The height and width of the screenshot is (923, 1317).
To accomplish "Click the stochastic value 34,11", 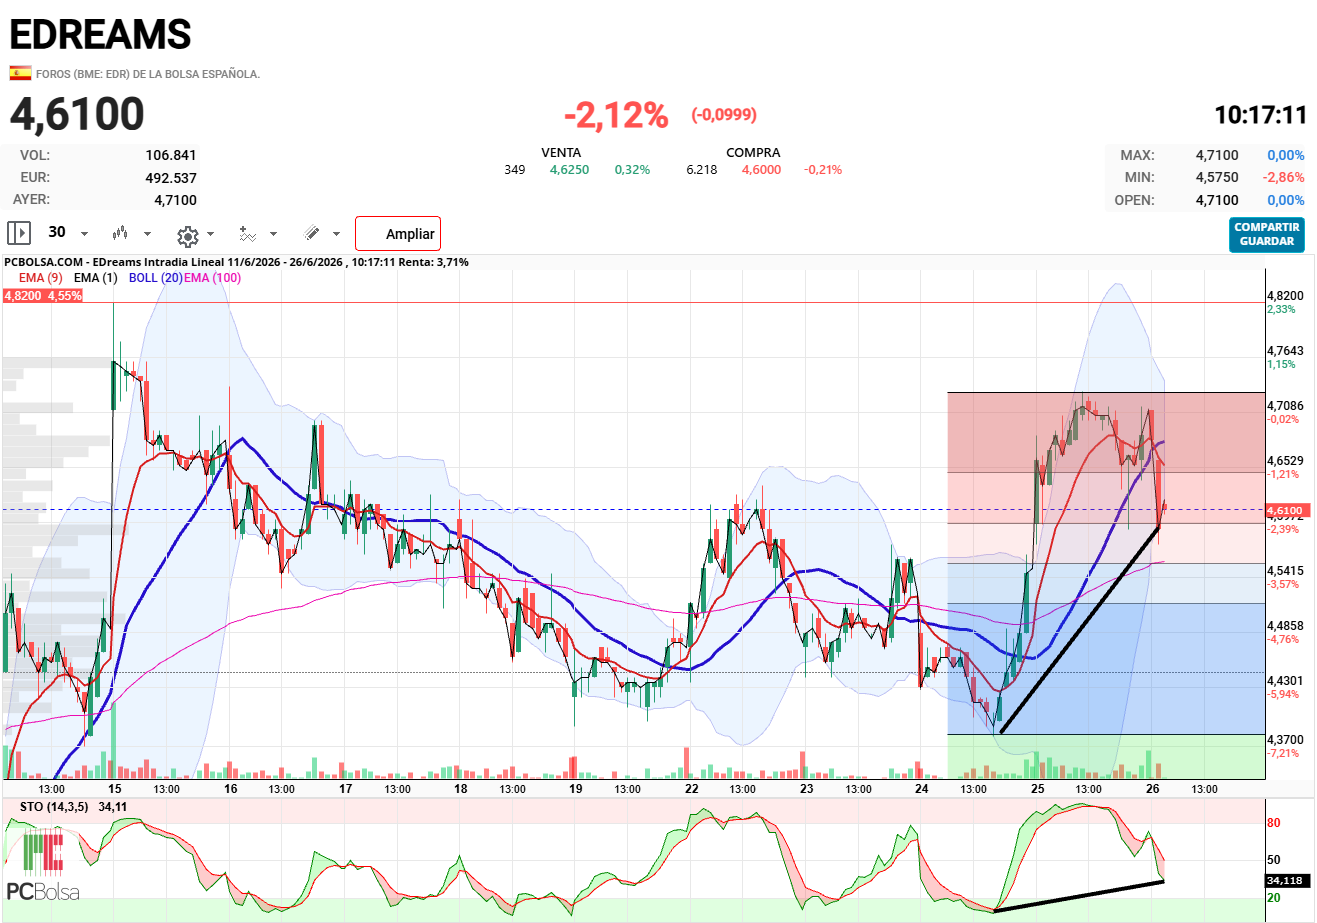I will [x=112, y=807].
